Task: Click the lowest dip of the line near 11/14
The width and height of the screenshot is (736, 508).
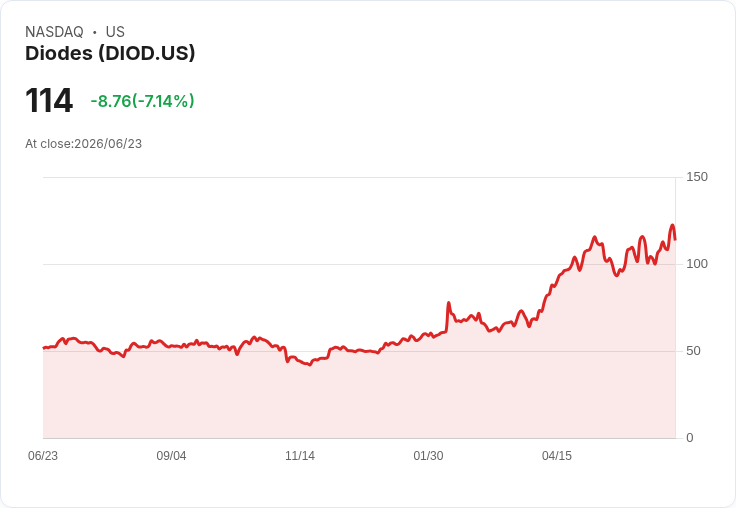Action: [x=310, y=365]
